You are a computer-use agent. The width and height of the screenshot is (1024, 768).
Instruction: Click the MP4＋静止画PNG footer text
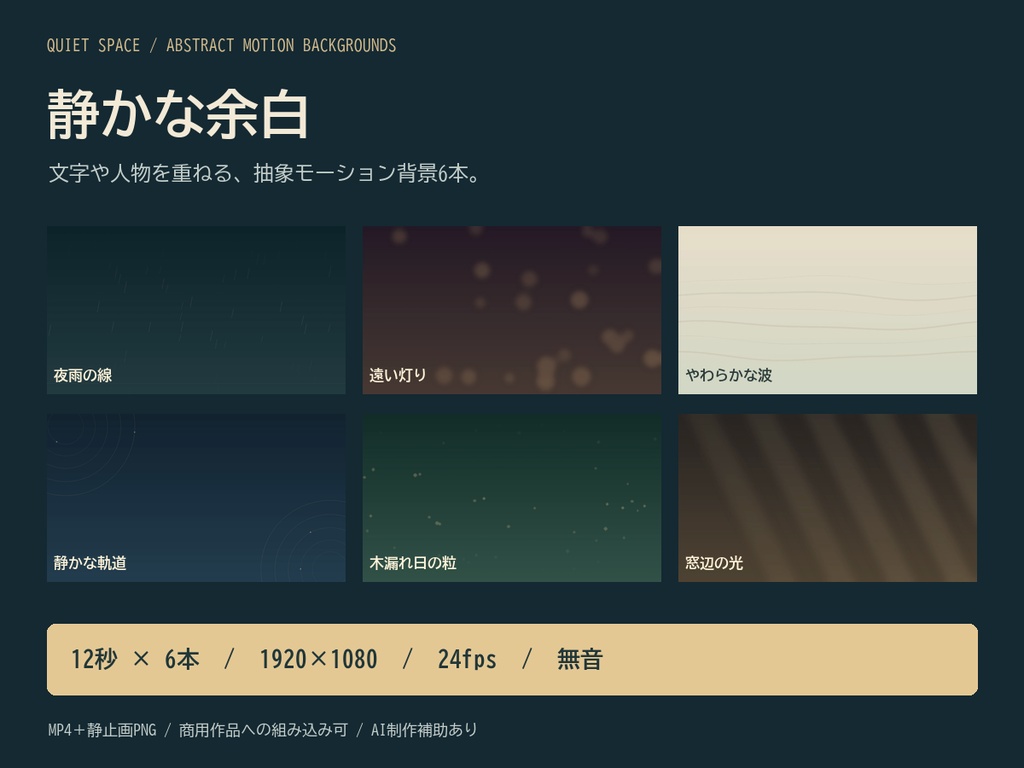click(x=103, y=729)
